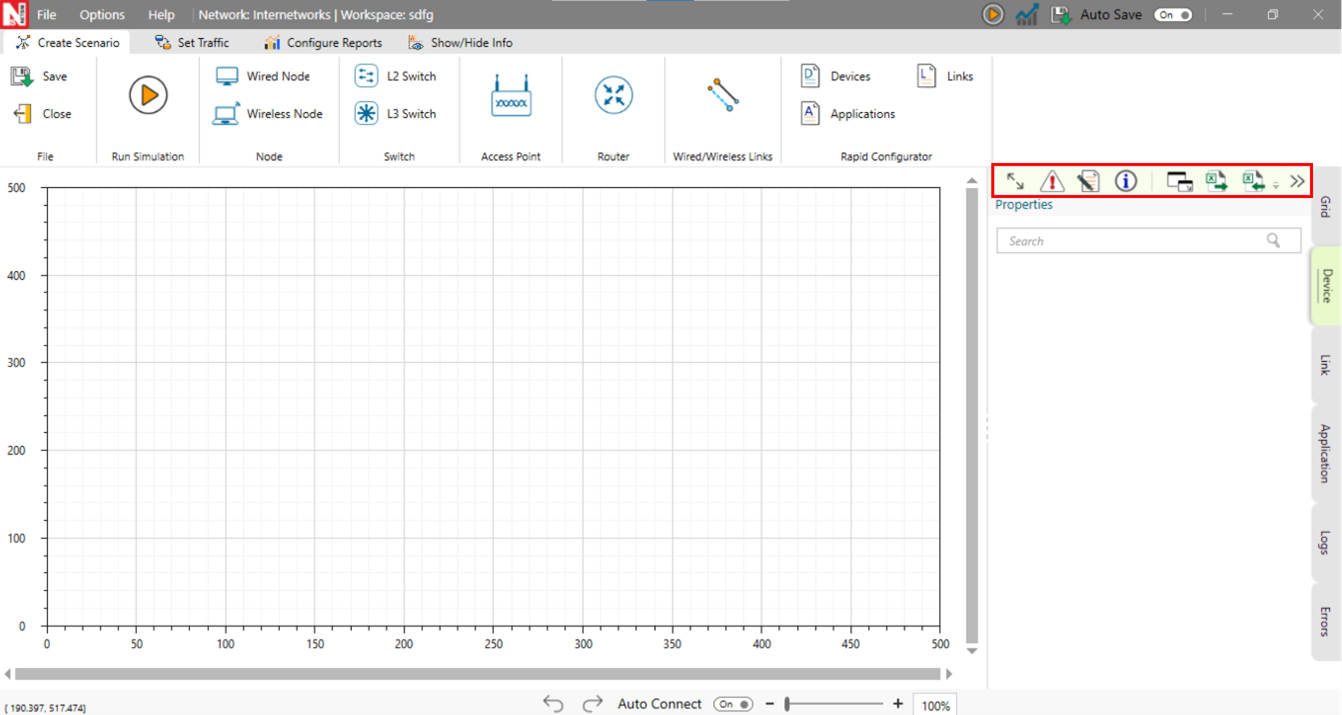Screen dimensions: 1342x715
Task: Select the Access Point device
Action: (511, 97)
